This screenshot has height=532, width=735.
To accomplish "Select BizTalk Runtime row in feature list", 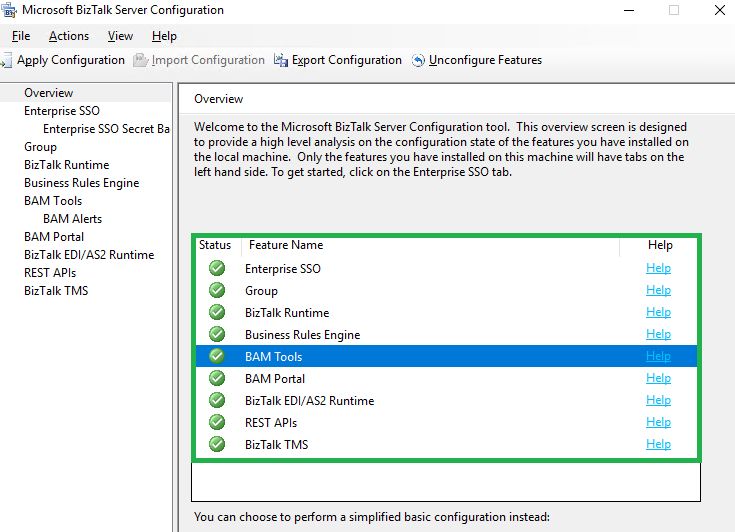I will point(446,312).
